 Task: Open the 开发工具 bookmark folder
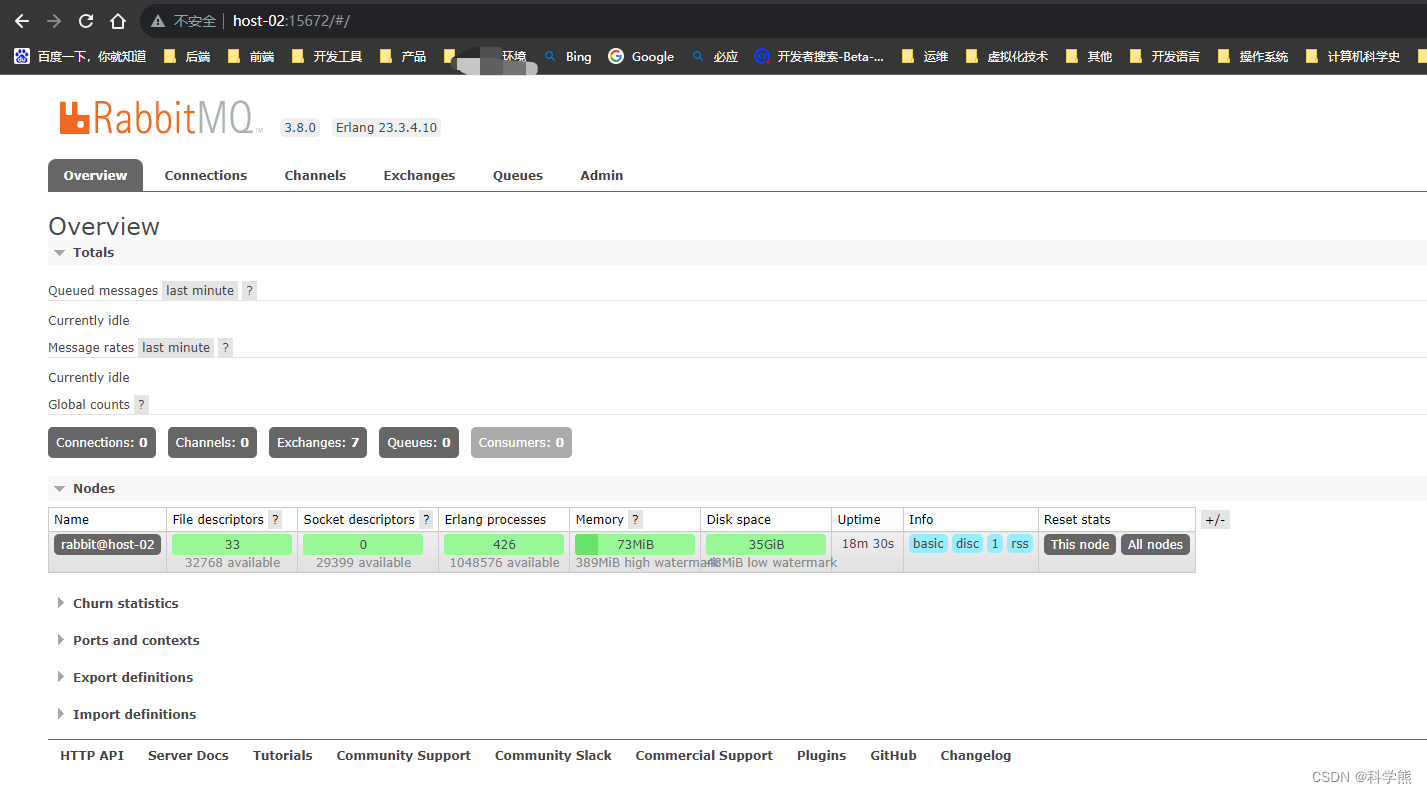click(x=327, y=57)
